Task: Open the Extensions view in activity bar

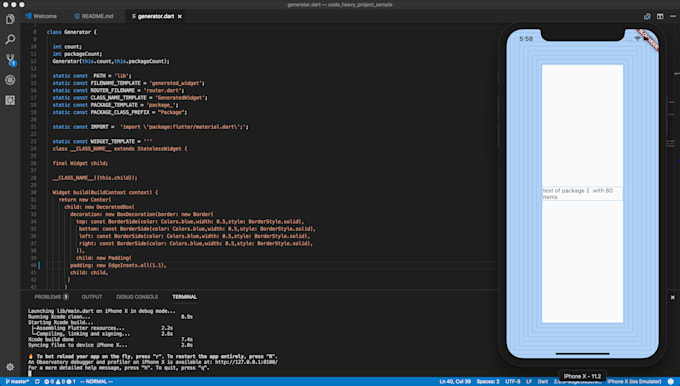Action: coord(10,100)
